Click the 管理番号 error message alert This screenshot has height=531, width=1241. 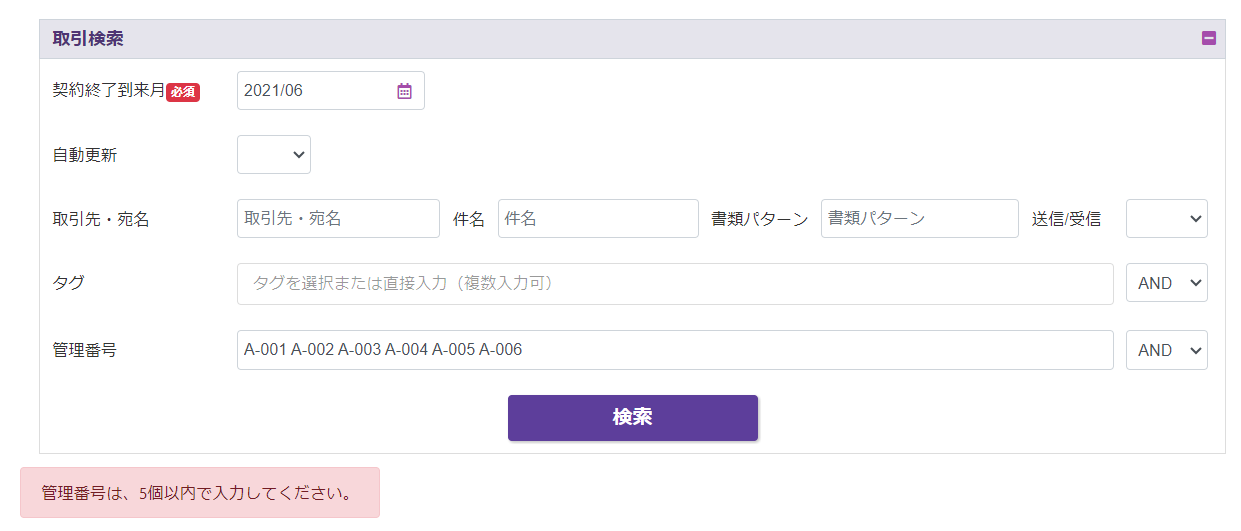[199, 493]
